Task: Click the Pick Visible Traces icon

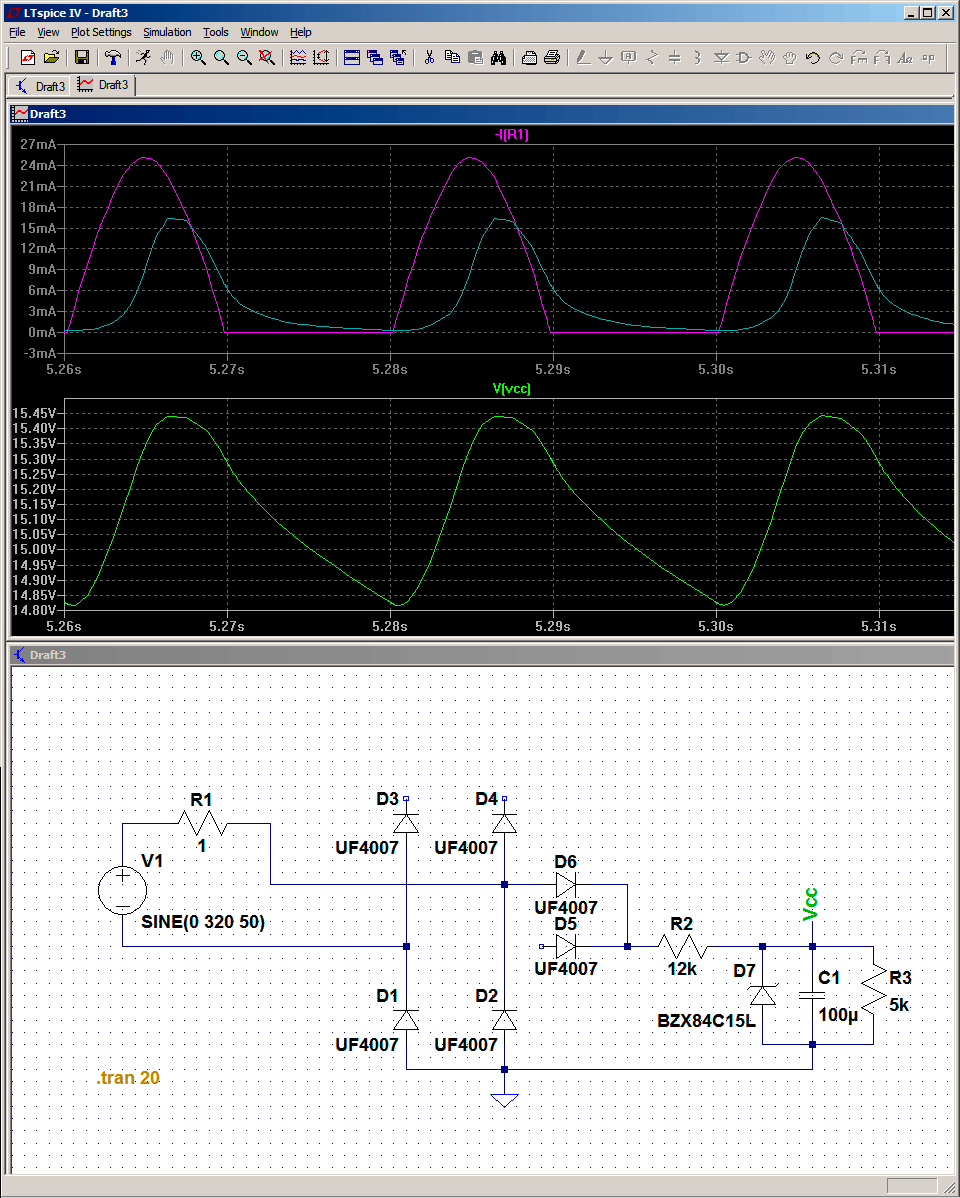Action: click(298, 57)
